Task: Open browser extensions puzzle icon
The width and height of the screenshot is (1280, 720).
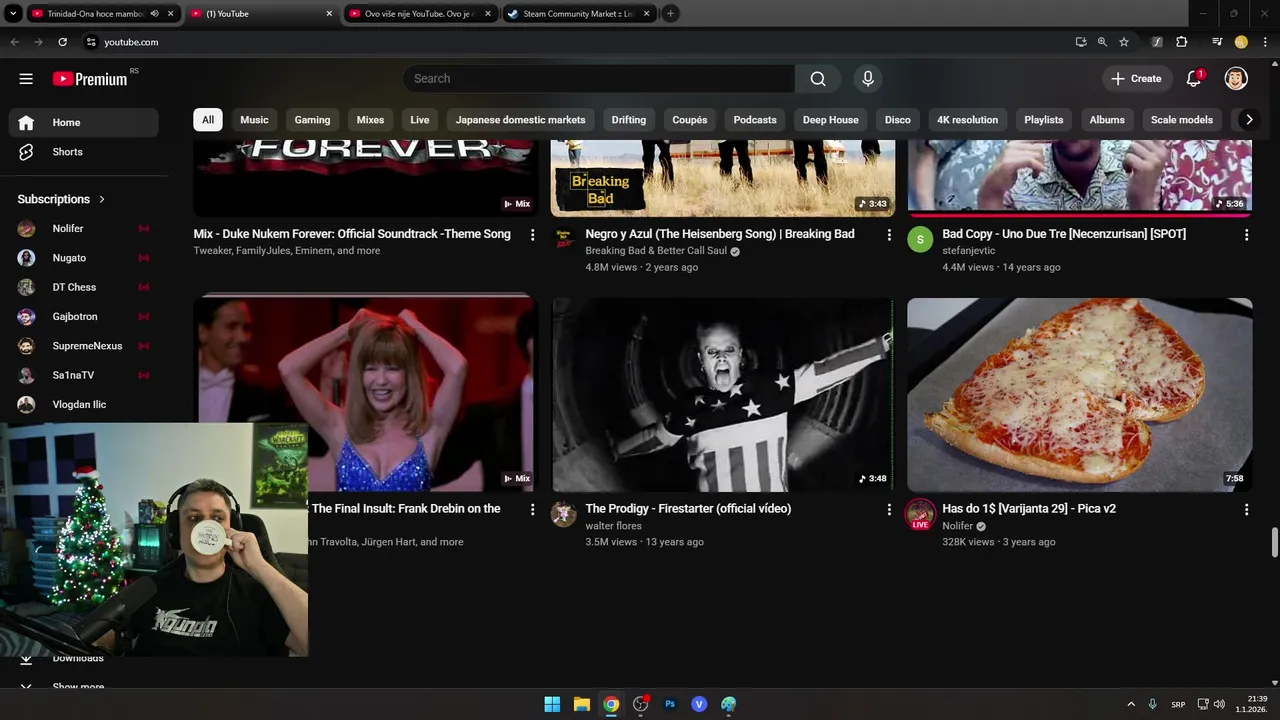Action: point(1181,42)
